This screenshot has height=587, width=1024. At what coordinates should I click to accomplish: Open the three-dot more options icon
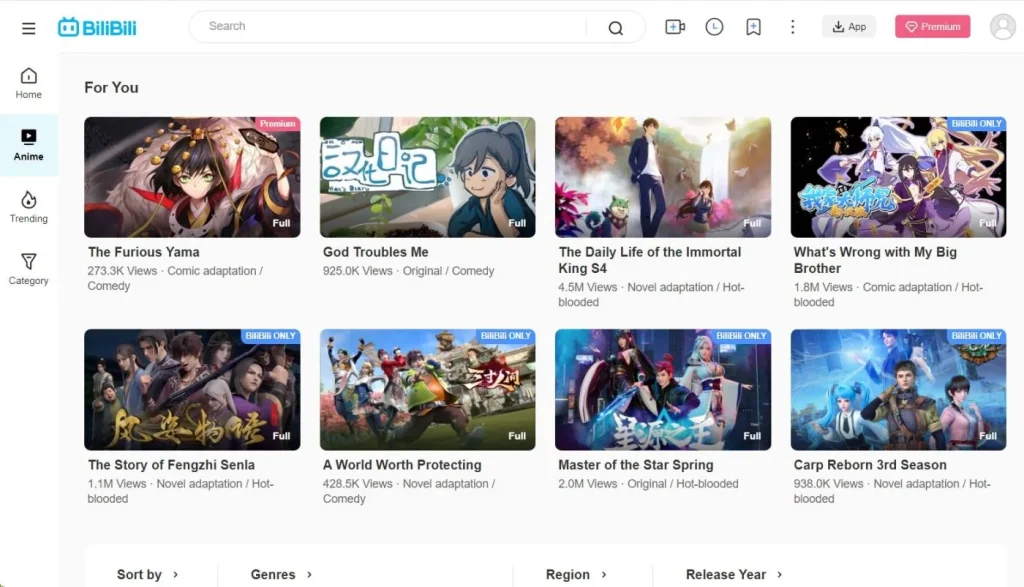[x=792, y=26]
